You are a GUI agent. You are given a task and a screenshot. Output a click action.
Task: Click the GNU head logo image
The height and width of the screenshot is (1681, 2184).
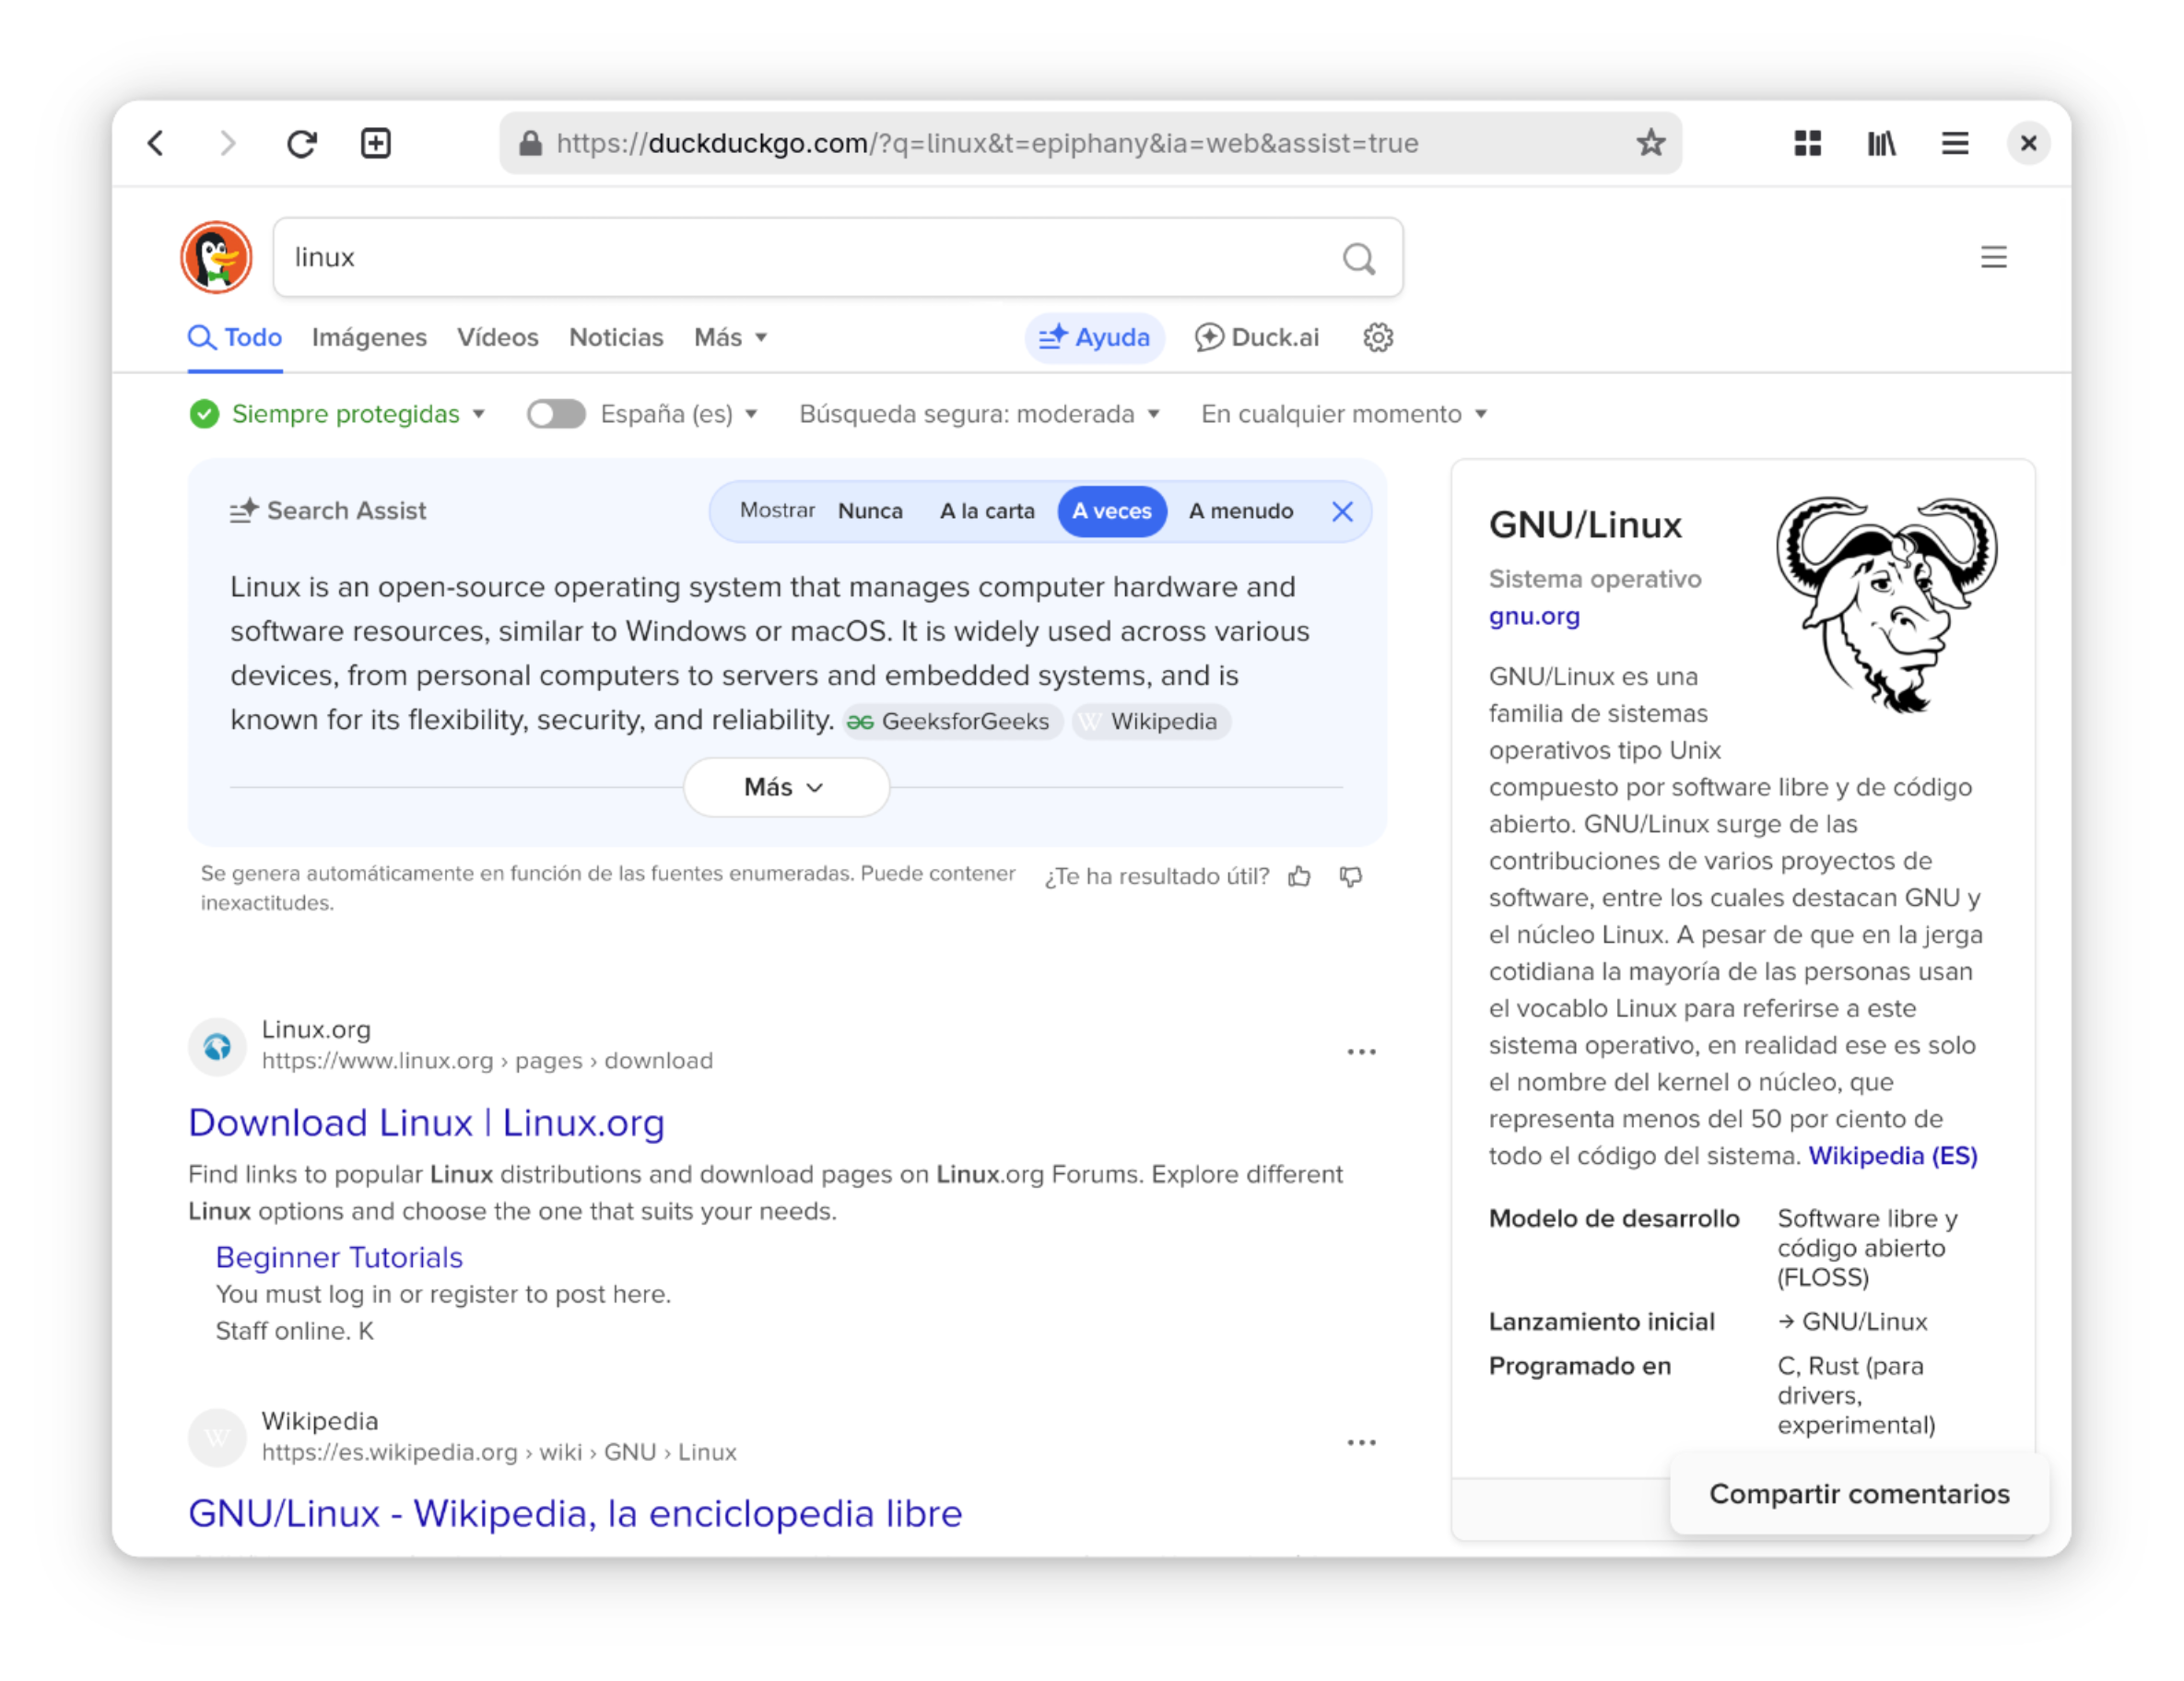[1887, 604]
